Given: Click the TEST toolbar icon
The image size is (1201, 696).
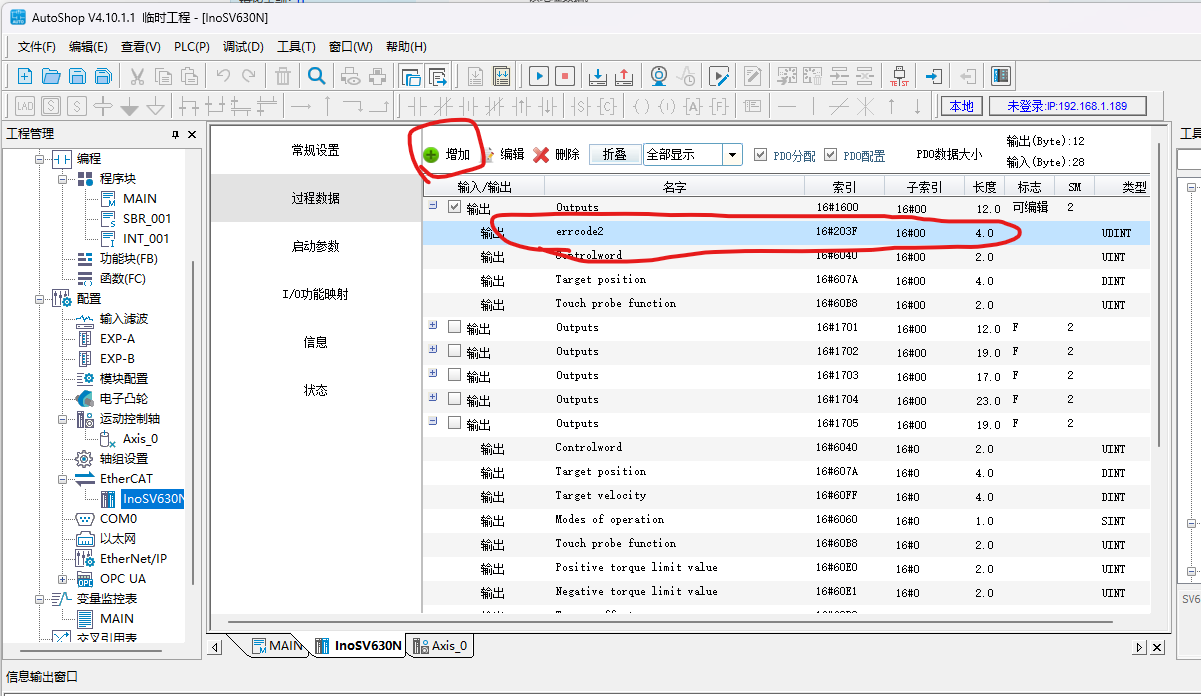Looking at the screenshot, I should coord(899,76).
